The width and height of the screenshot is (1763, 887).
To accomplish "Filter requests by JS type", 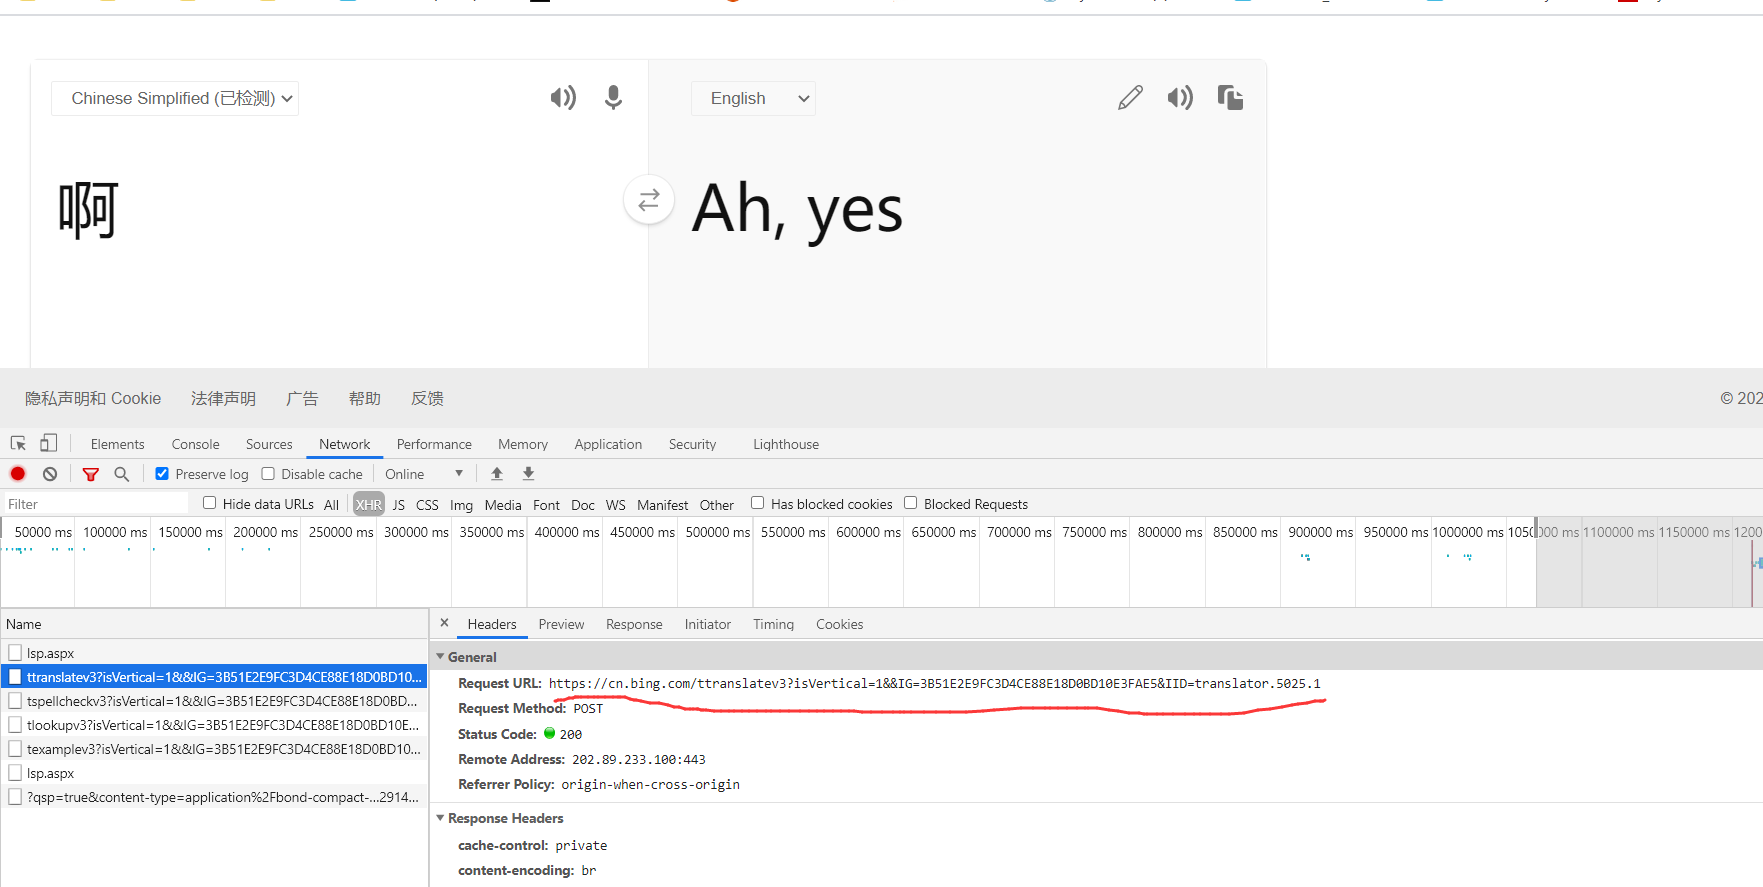I will [399, 505].
